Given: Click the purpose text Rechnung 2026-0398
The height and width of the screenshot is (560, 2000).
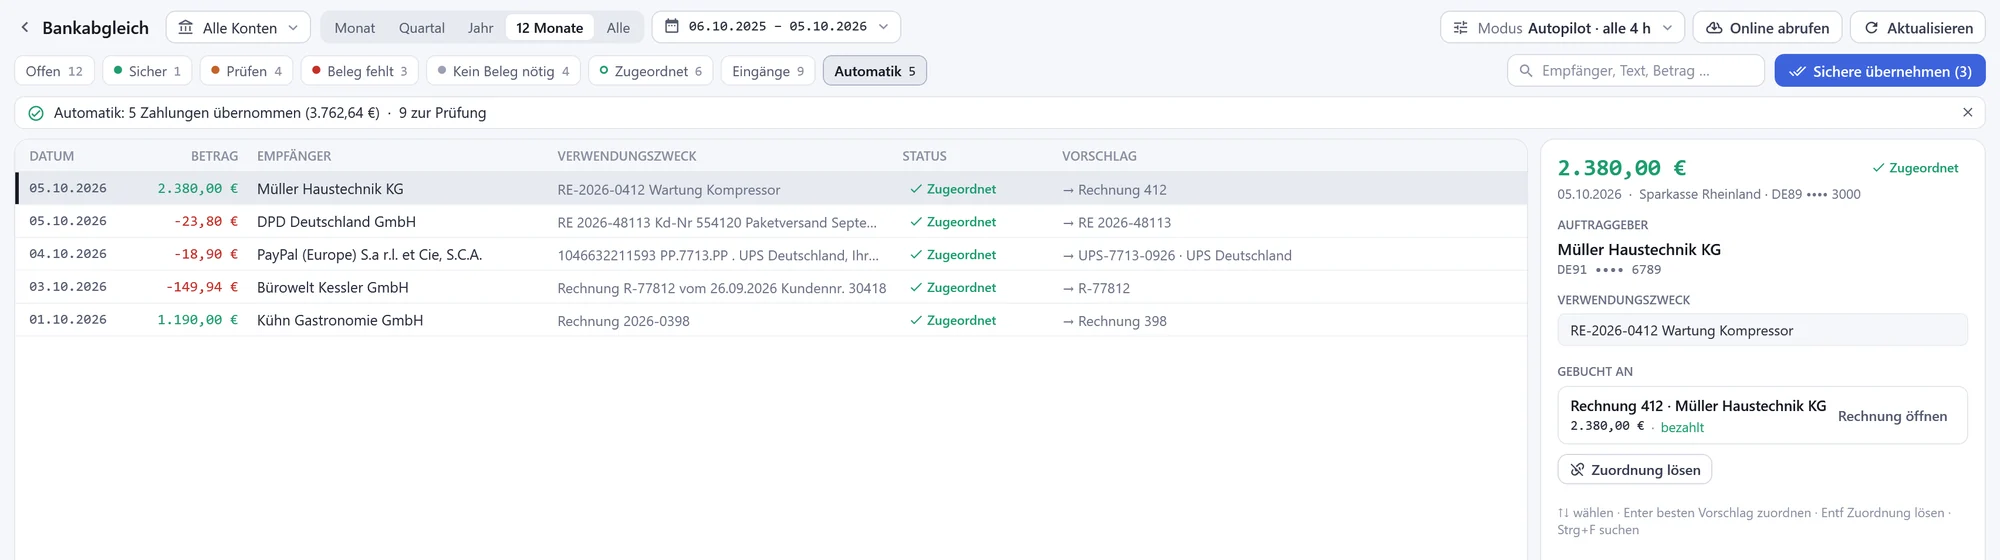Looking at the screenshot, I should click(x=623, y=321).
